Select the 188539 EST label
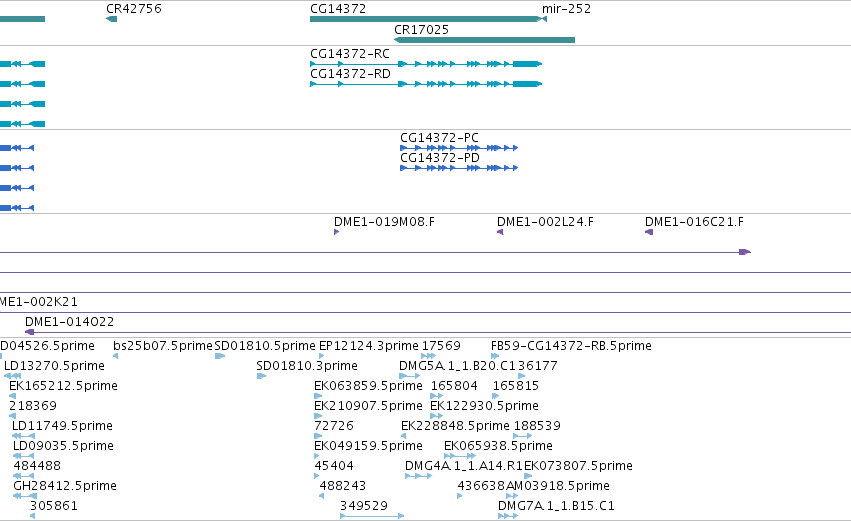Image resolution: width=851 pixels, height=521 pixels. click(x=537, y=426)
